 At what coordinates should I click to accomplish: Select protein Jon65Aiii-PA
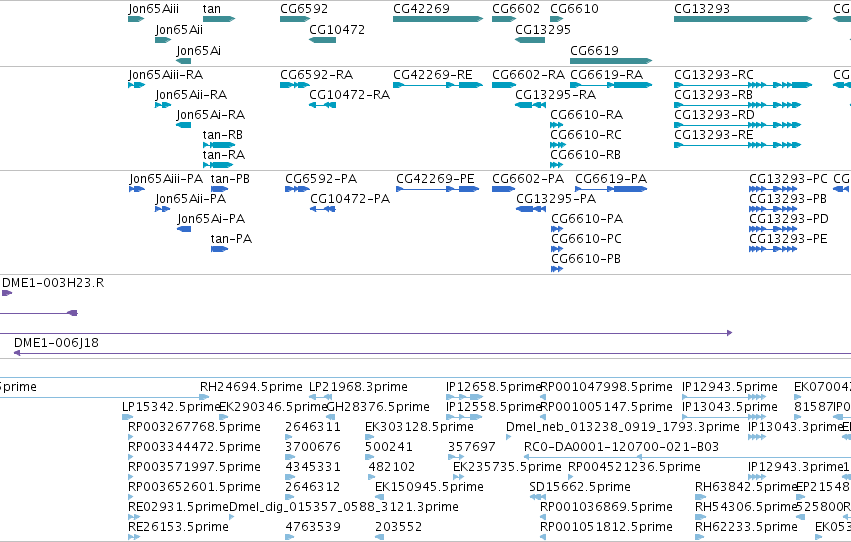(137, 189)
